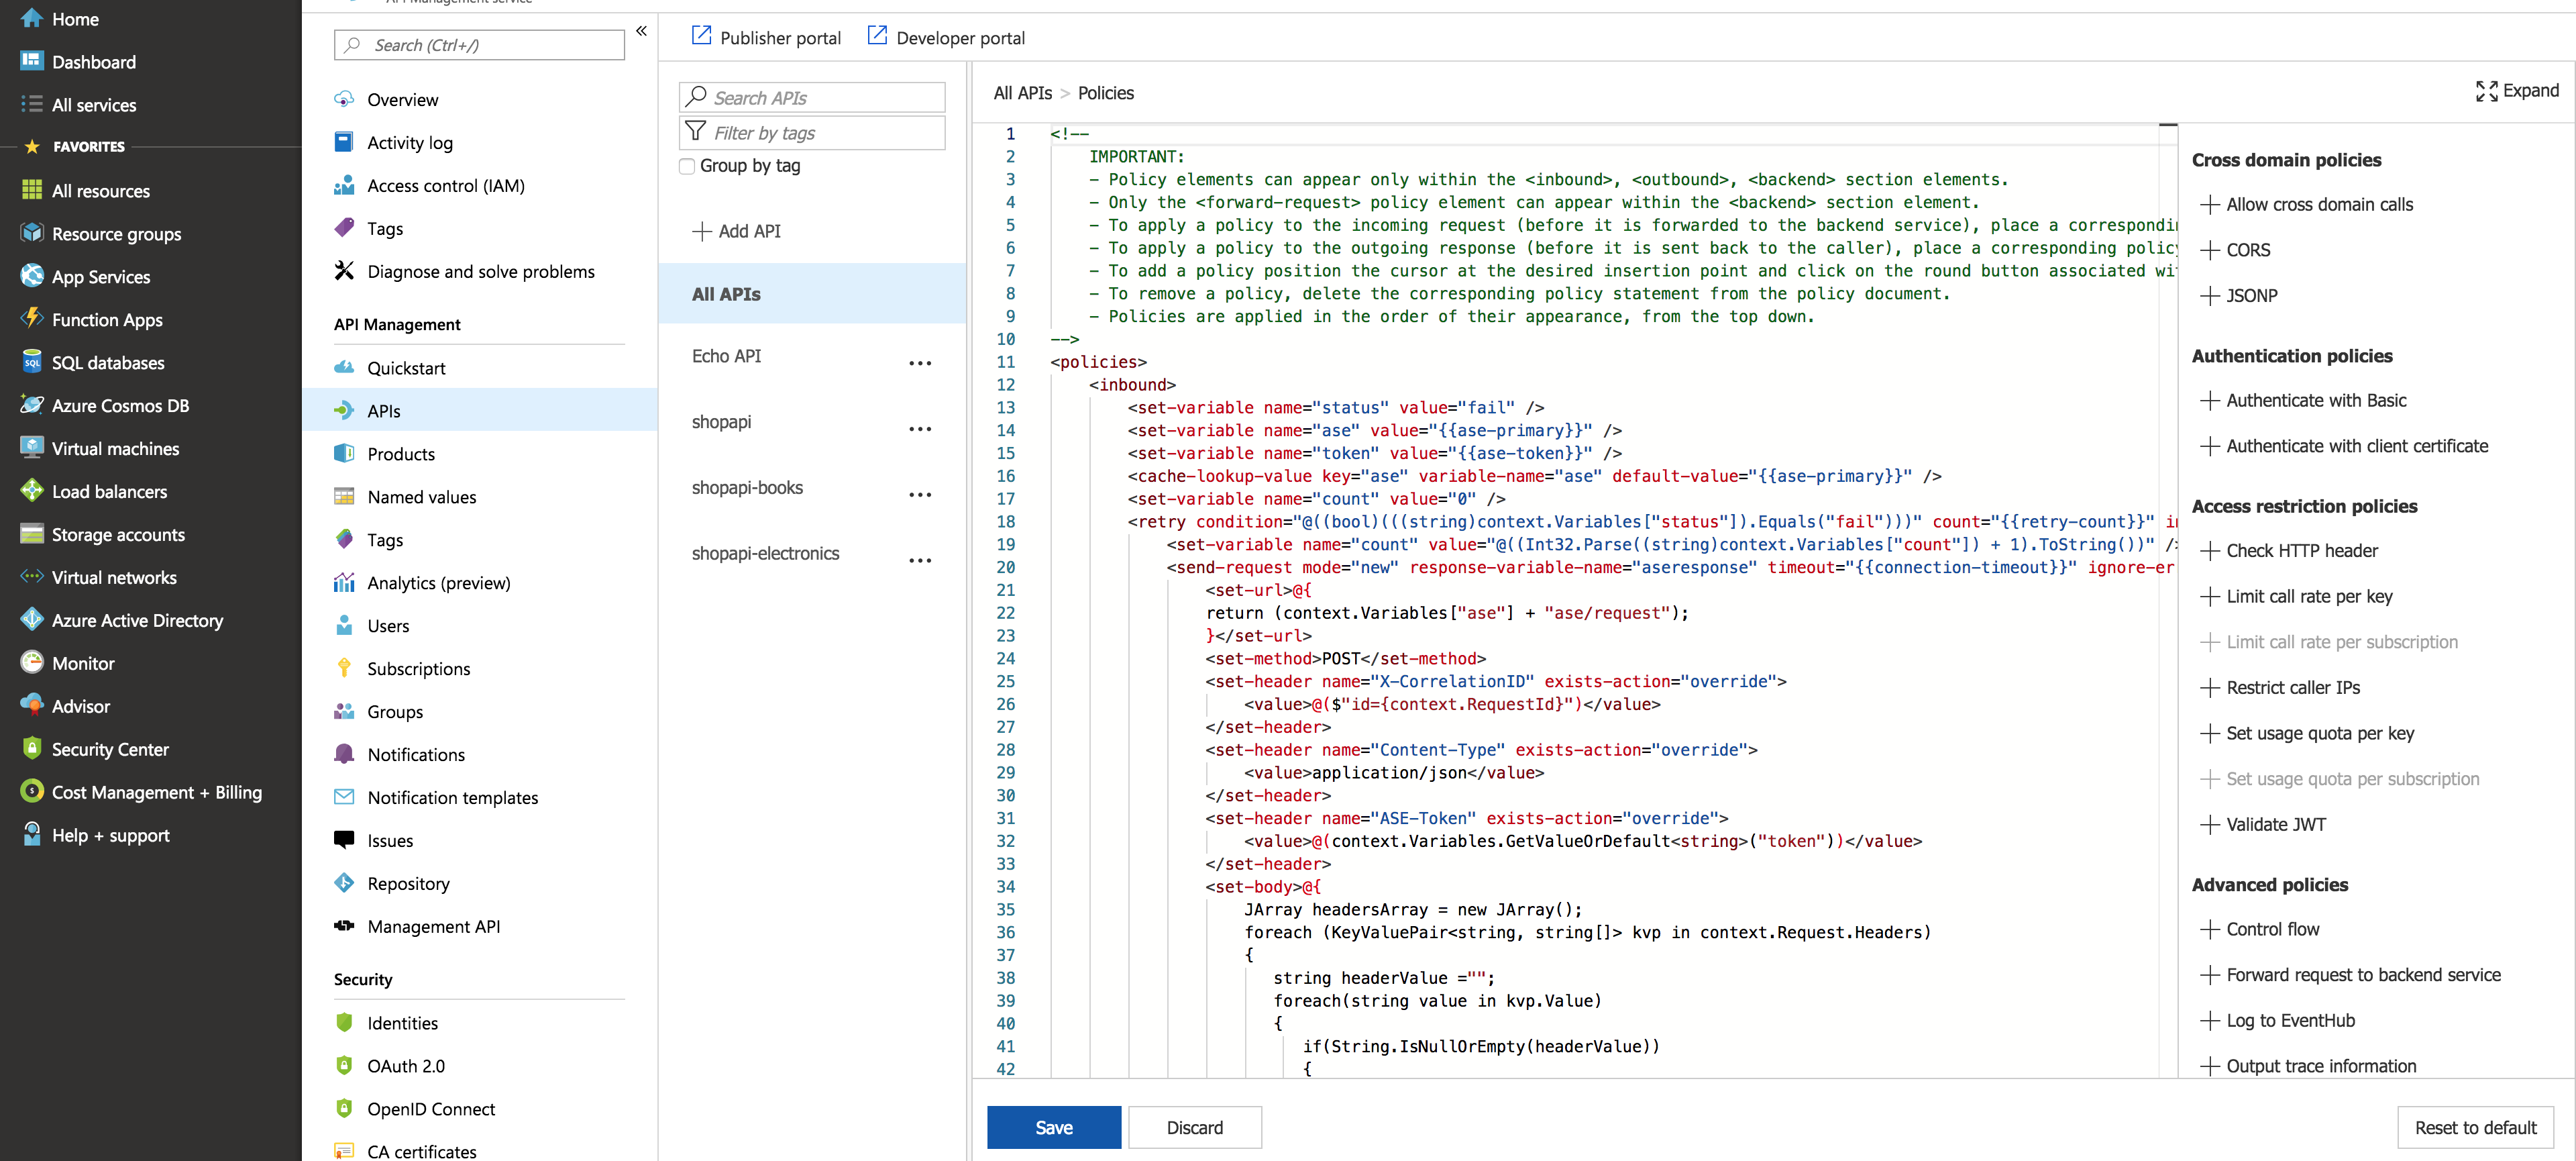This screenshot has width=2576, height=1161.
Task: Click the Validate JWT authentication icon
Action: tap(2206, 824)
